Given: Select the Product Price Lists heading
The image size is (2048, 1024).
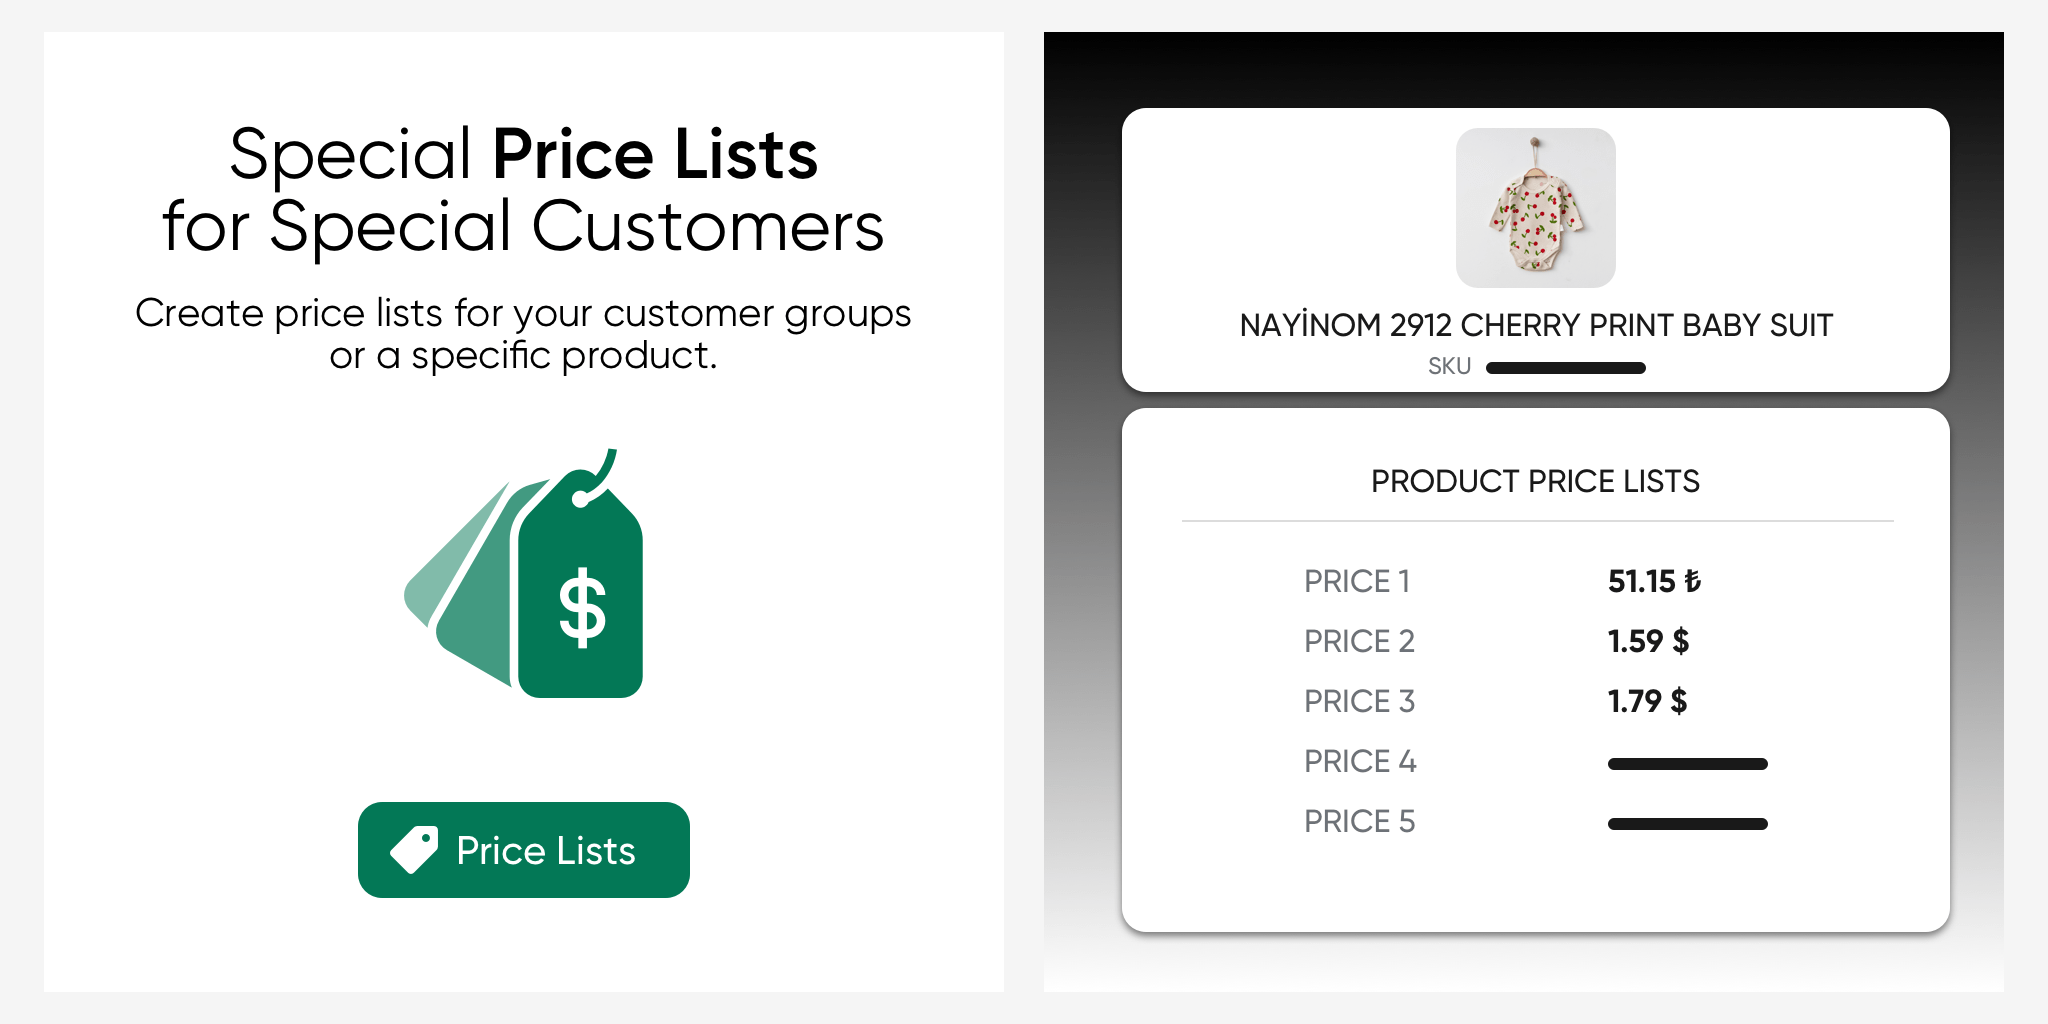Looking at the screenshot, I should [1535, 481].
